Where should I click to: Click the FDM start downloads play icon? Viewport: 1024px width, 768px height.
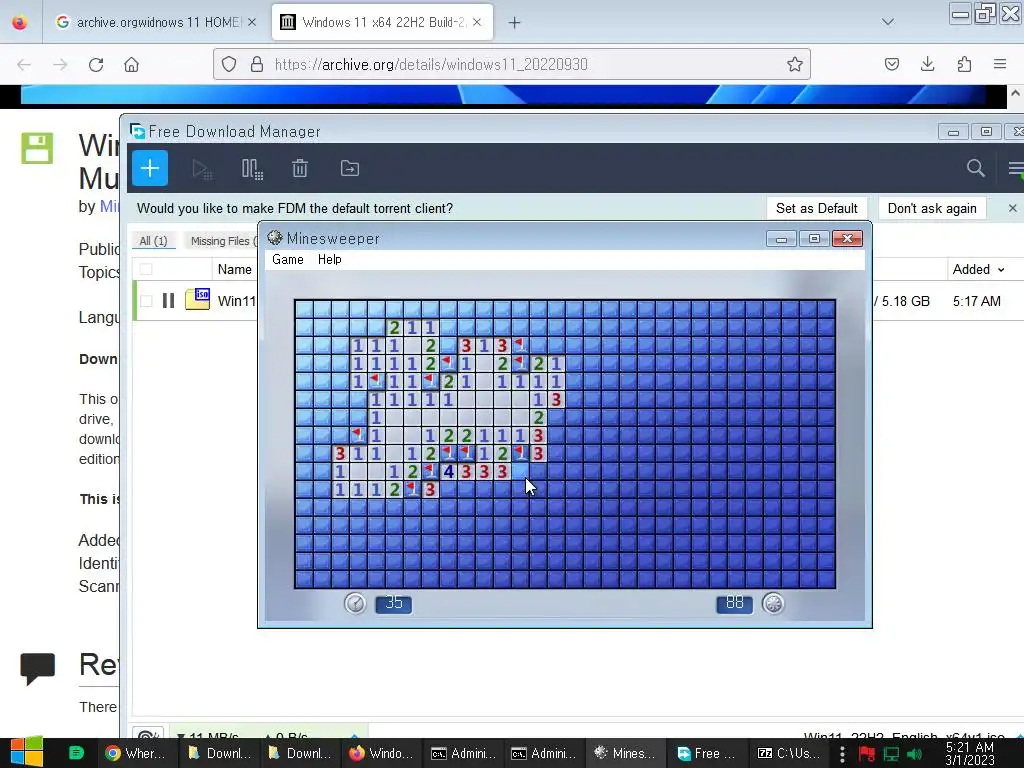(202, 169)
